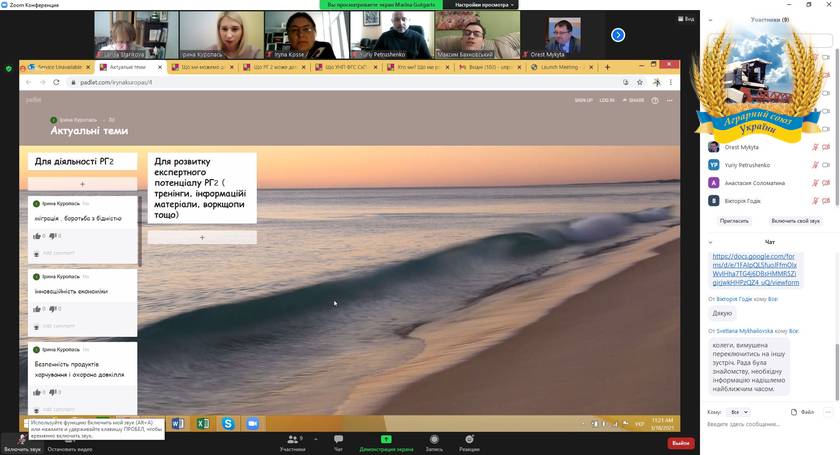Open the Chat button in Zoom toolbar
The height and width of the screenshot is (455, 840).
pos(338,443)
